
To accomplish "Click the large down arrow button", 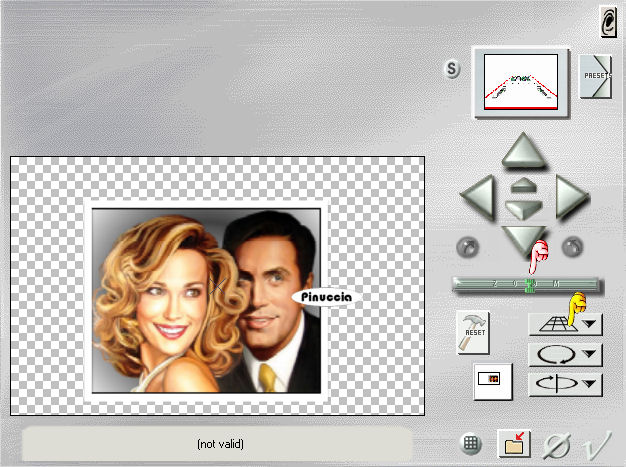I will pyautogui.click(x=523, y=241).
